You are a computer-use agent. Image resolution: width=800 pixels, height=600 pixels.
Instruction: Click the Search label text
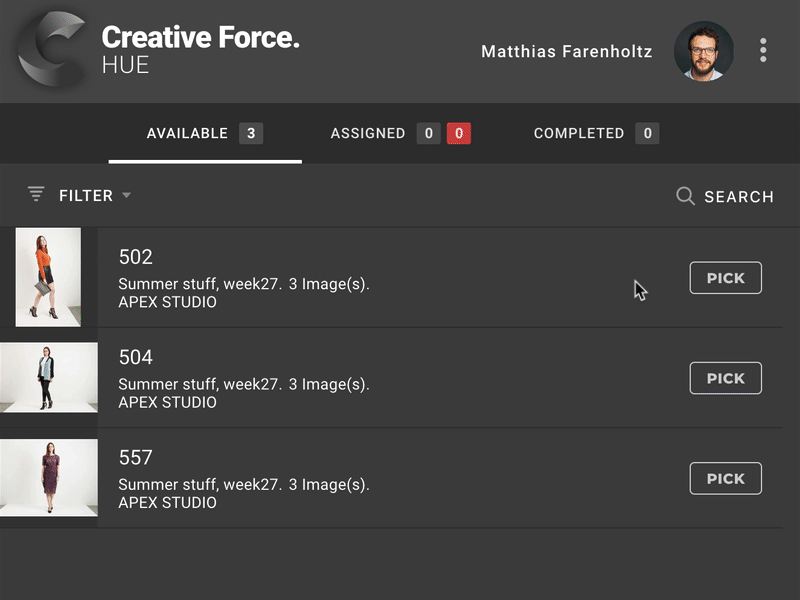click(738, 197)
